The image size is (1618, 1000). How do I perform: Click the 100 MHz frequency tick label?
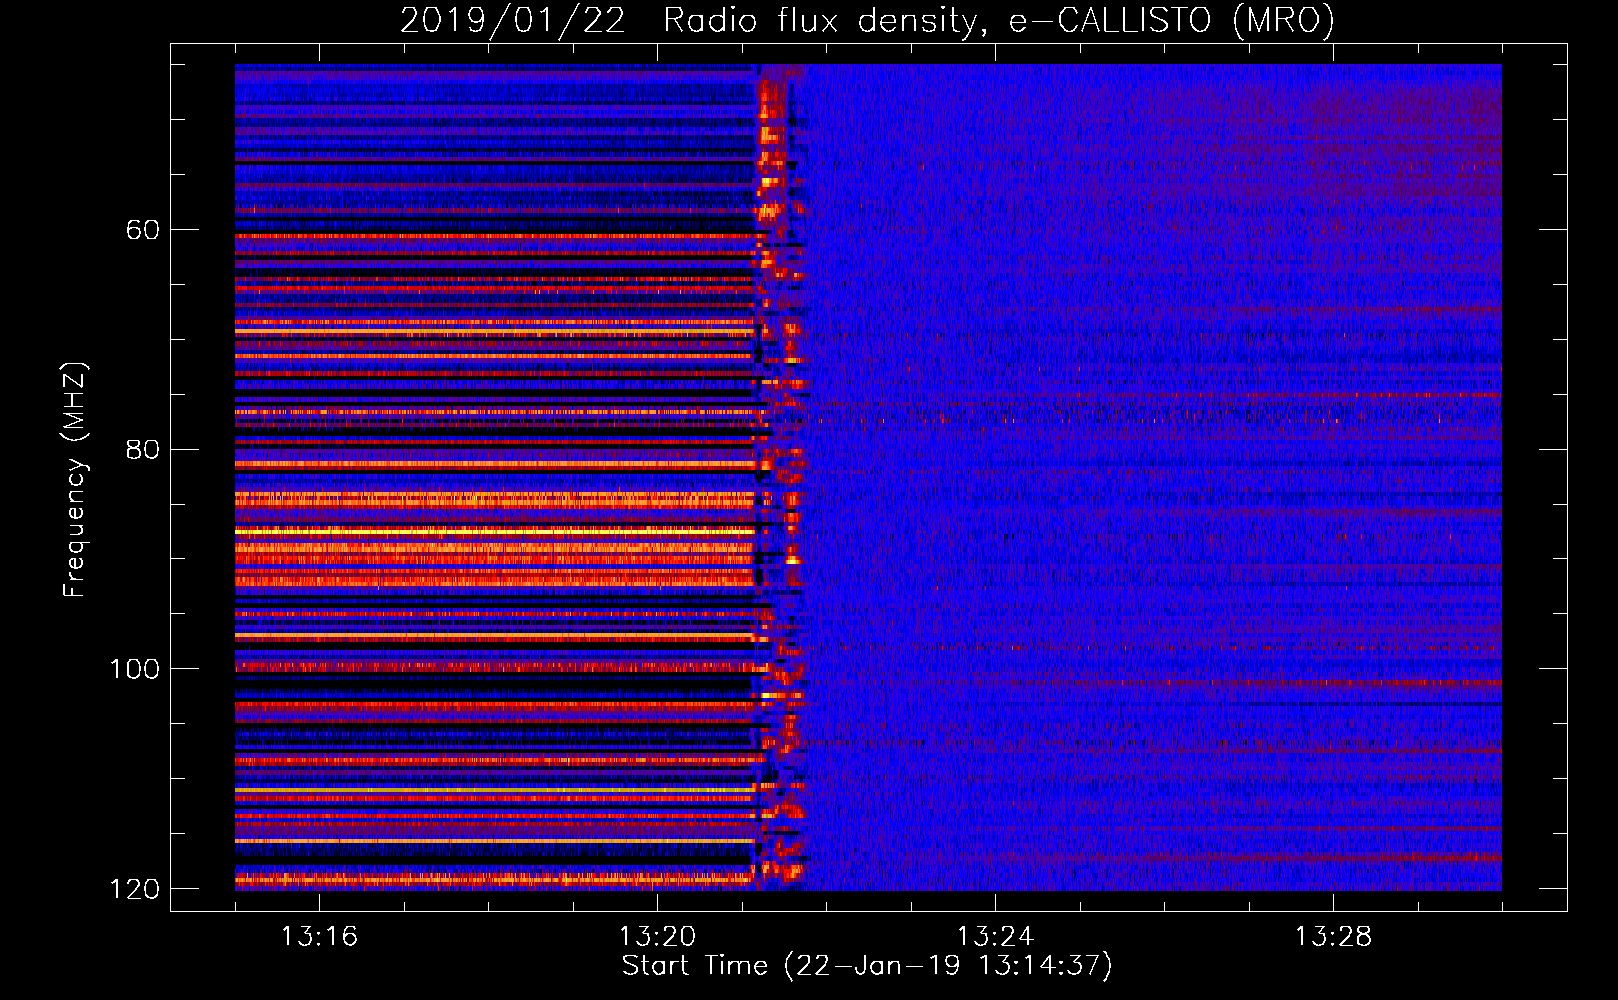tap(134, 669)
